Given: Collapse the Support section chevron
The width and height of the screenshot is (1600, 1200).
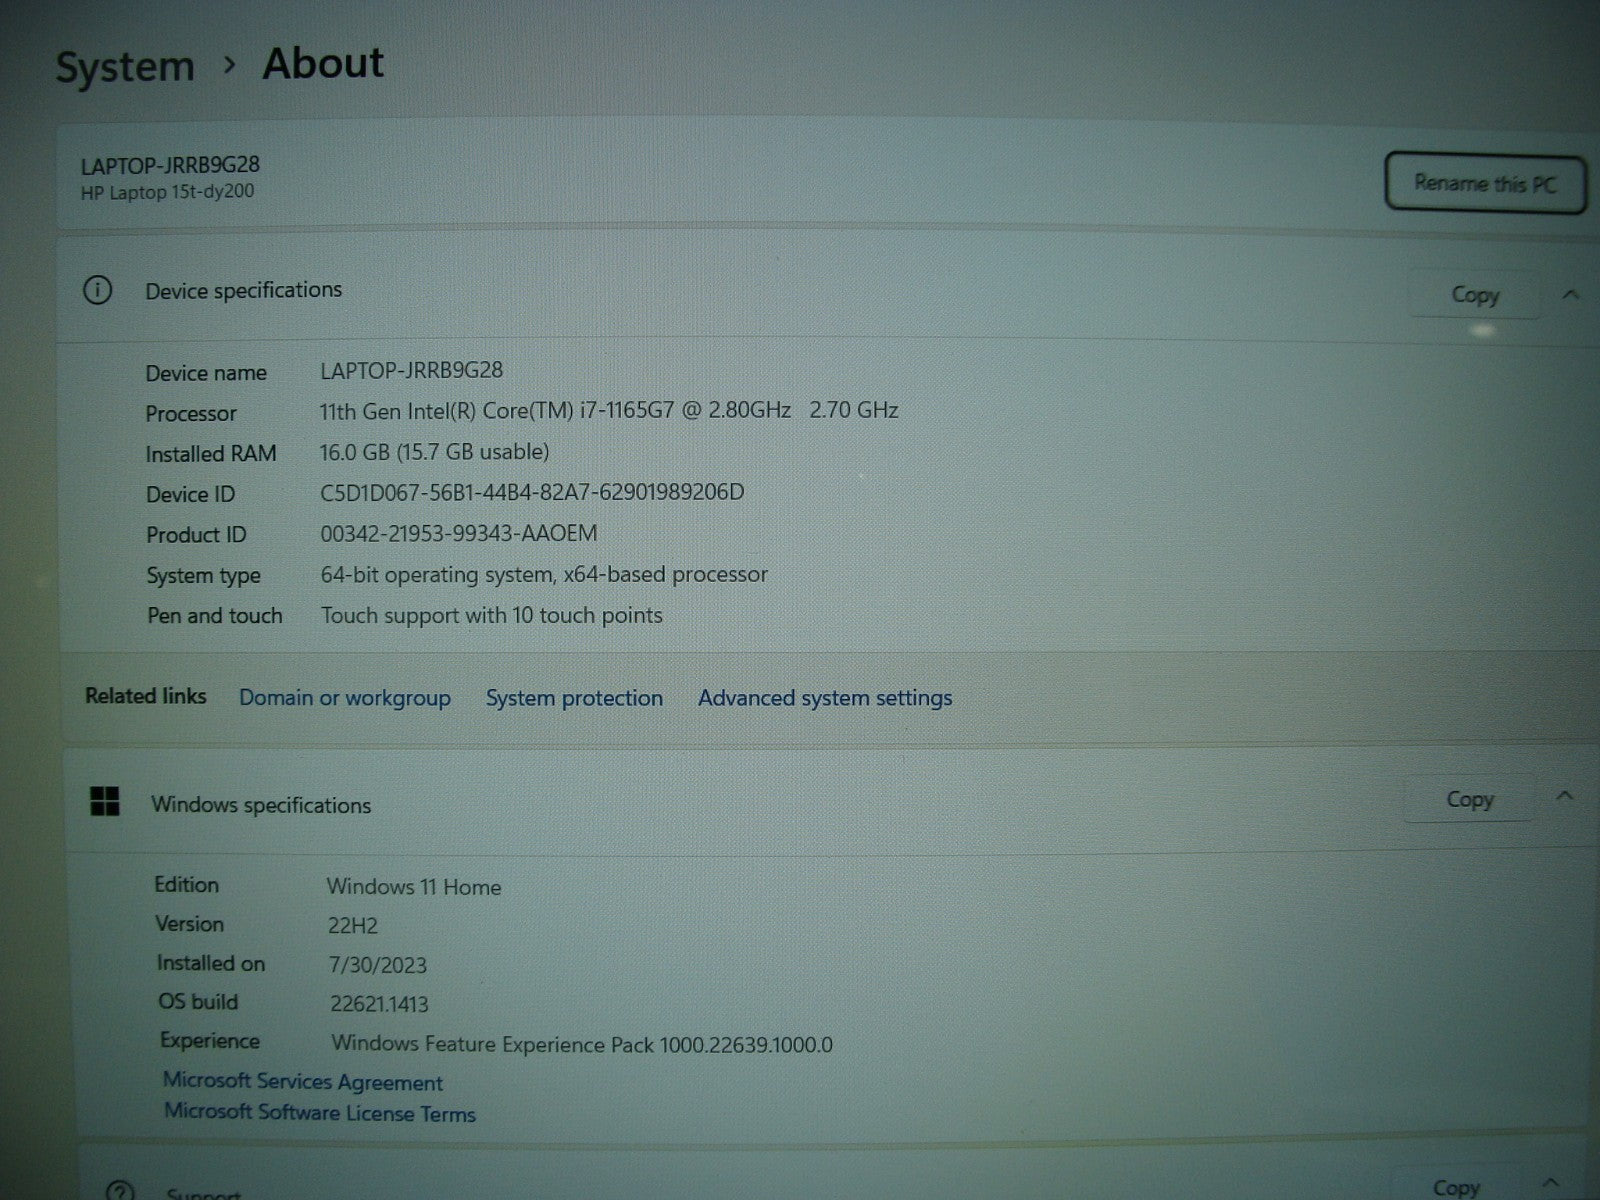Looking at the screenshot, I should (x=1550, y=1184).
